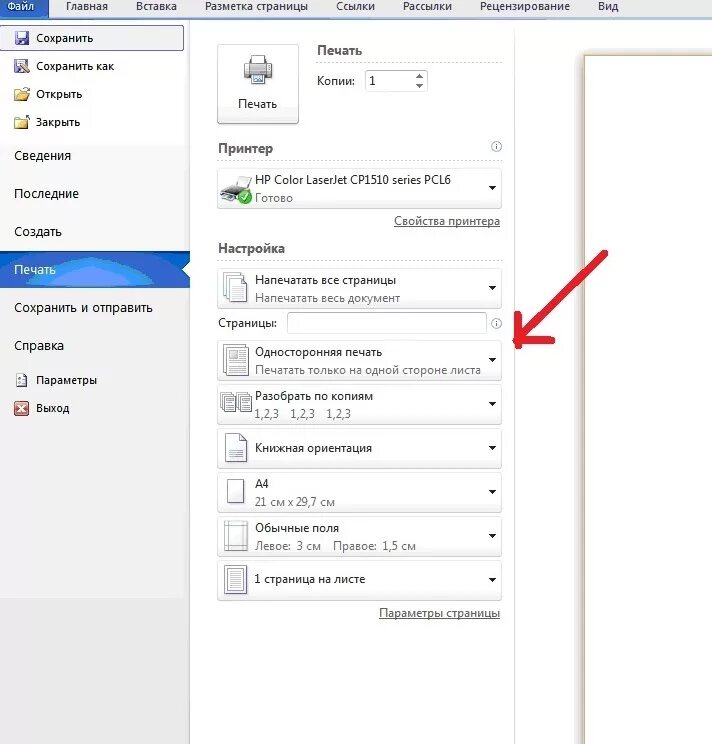Click the Выход menu label
Image resolution: width=712 pixels, height=744 pixels.
[x=53, y=408]
